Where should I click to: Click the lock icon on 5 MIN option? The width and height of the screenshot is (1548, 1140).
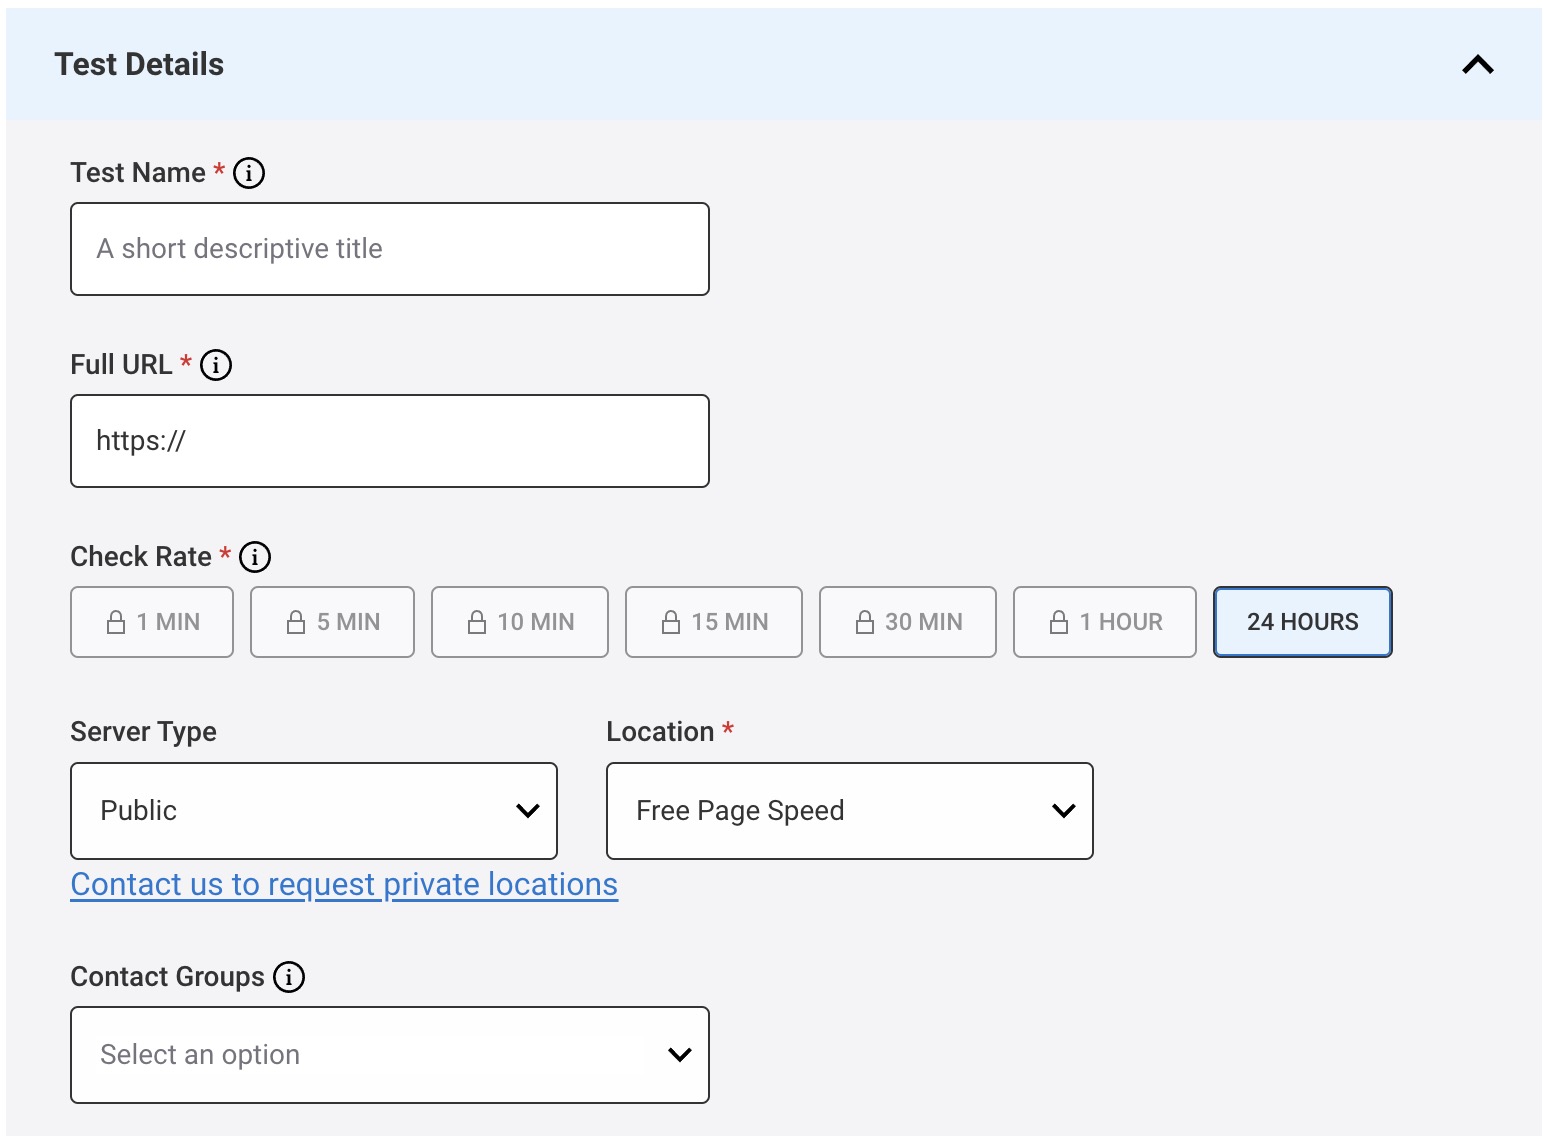click(x=296, y=621)
